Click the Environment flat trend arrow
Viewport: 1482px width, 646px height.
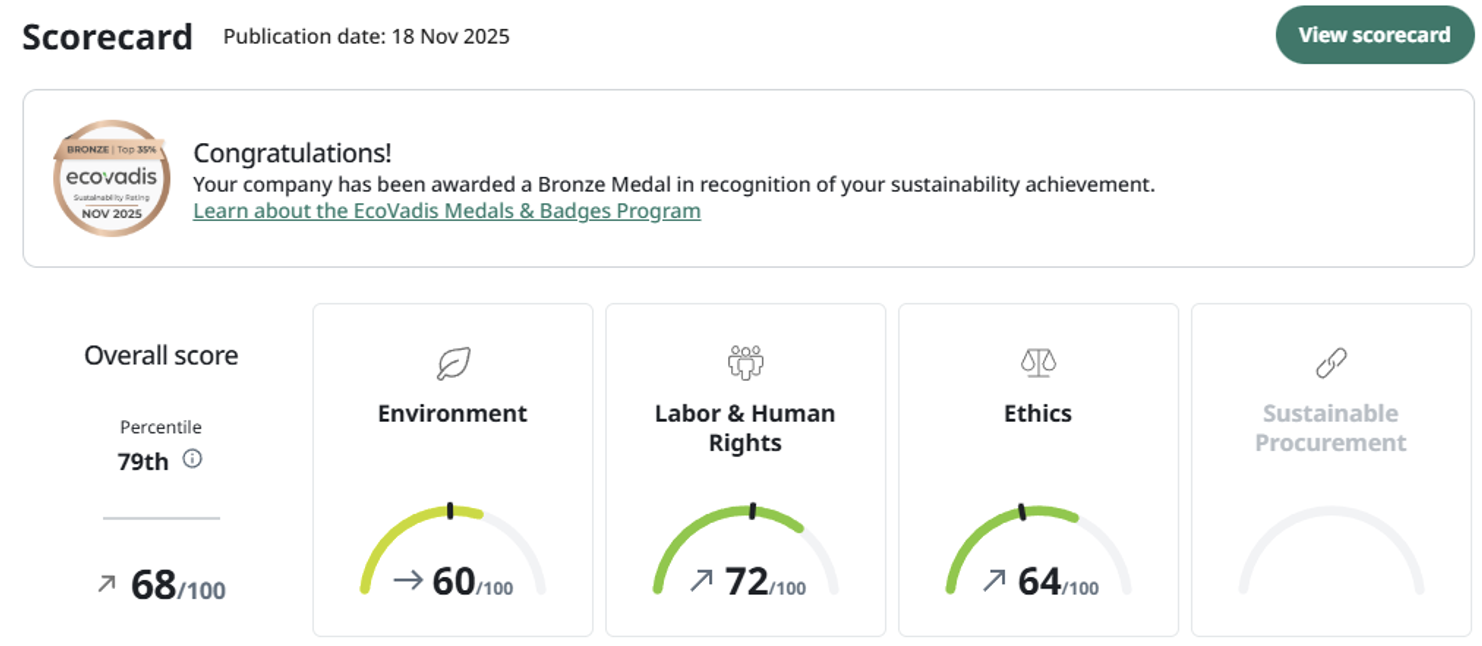click(408, 580)
